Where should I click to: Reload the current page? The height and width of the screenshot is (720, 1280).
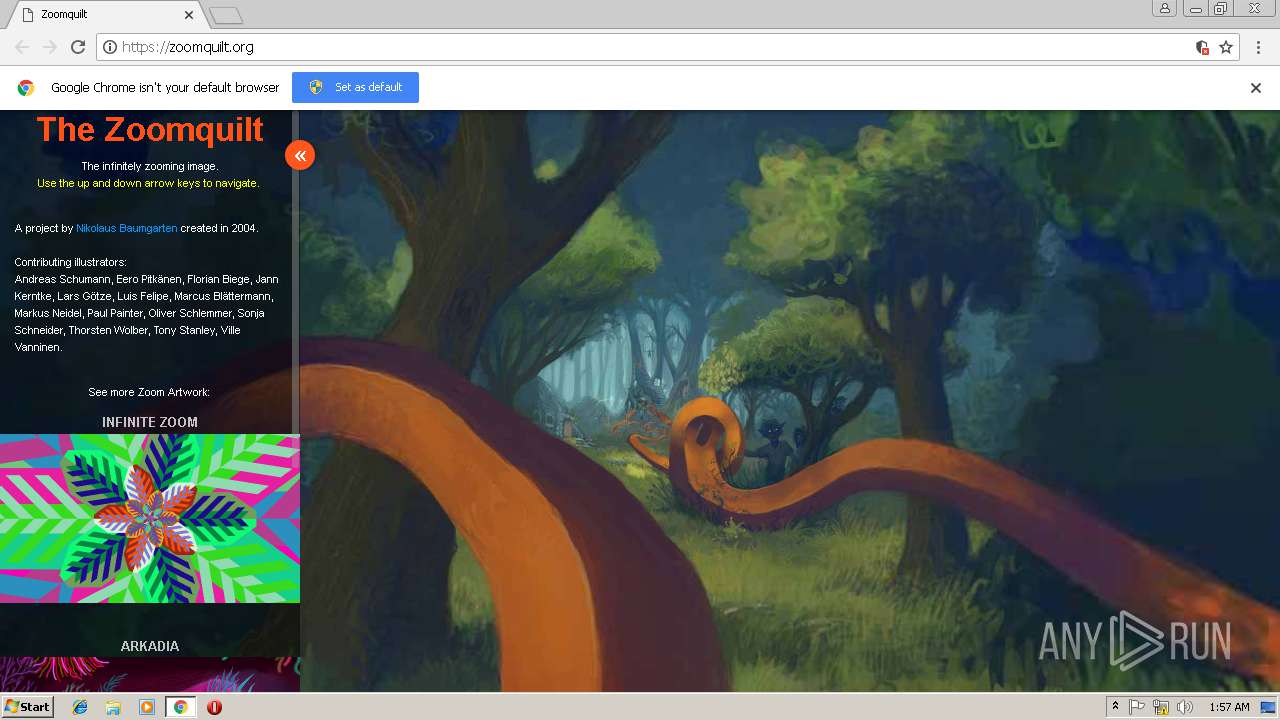78,47
